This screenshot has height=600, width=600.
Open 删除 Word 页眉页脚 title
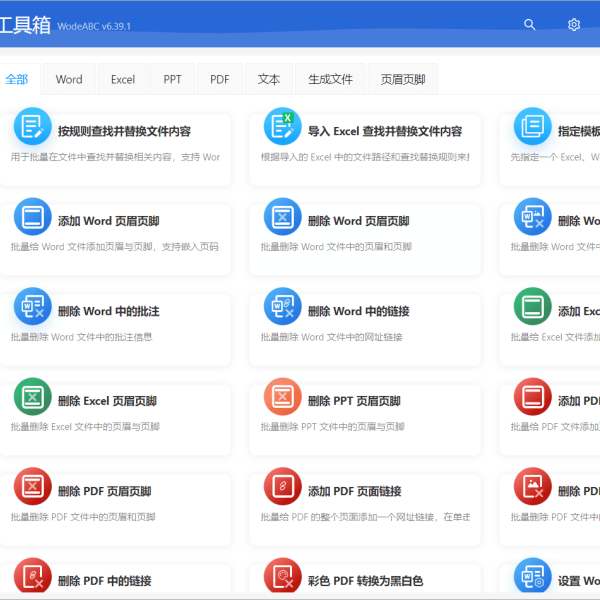(x=359, y=221)
